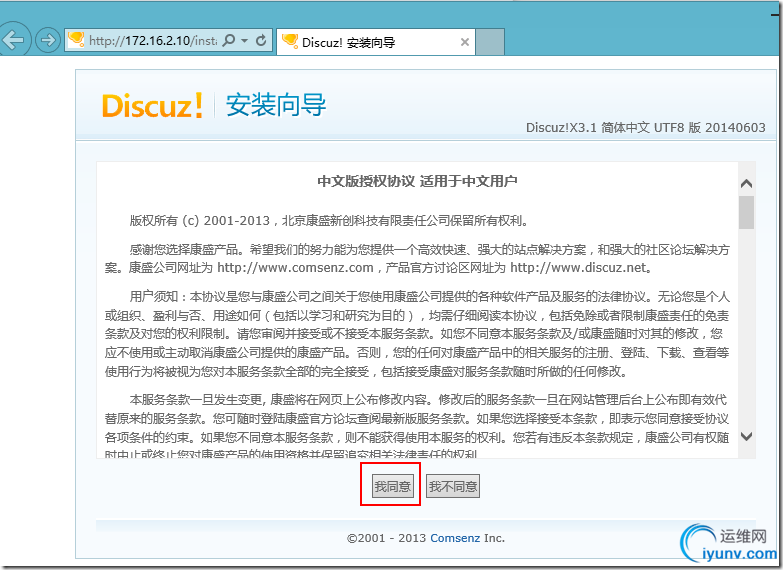Click the 中文版授权协议 适用于中文用户 title
The height and width of the screenshot is (570, 783).
pyautogui.click(x=417, y=181)
